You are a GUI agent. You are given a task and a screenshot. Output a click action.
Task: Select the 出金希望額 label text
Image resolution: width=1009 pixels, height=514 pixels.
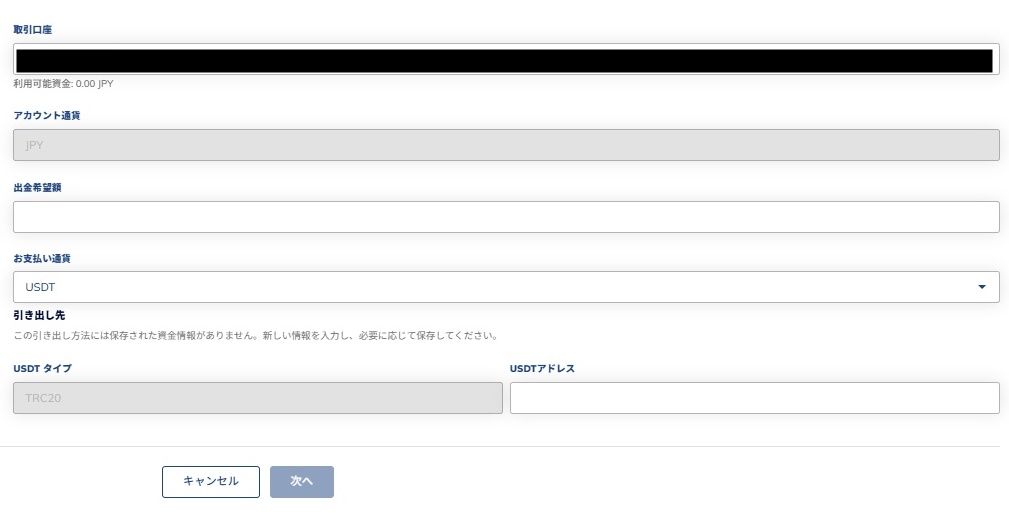[x=37, y=187]
